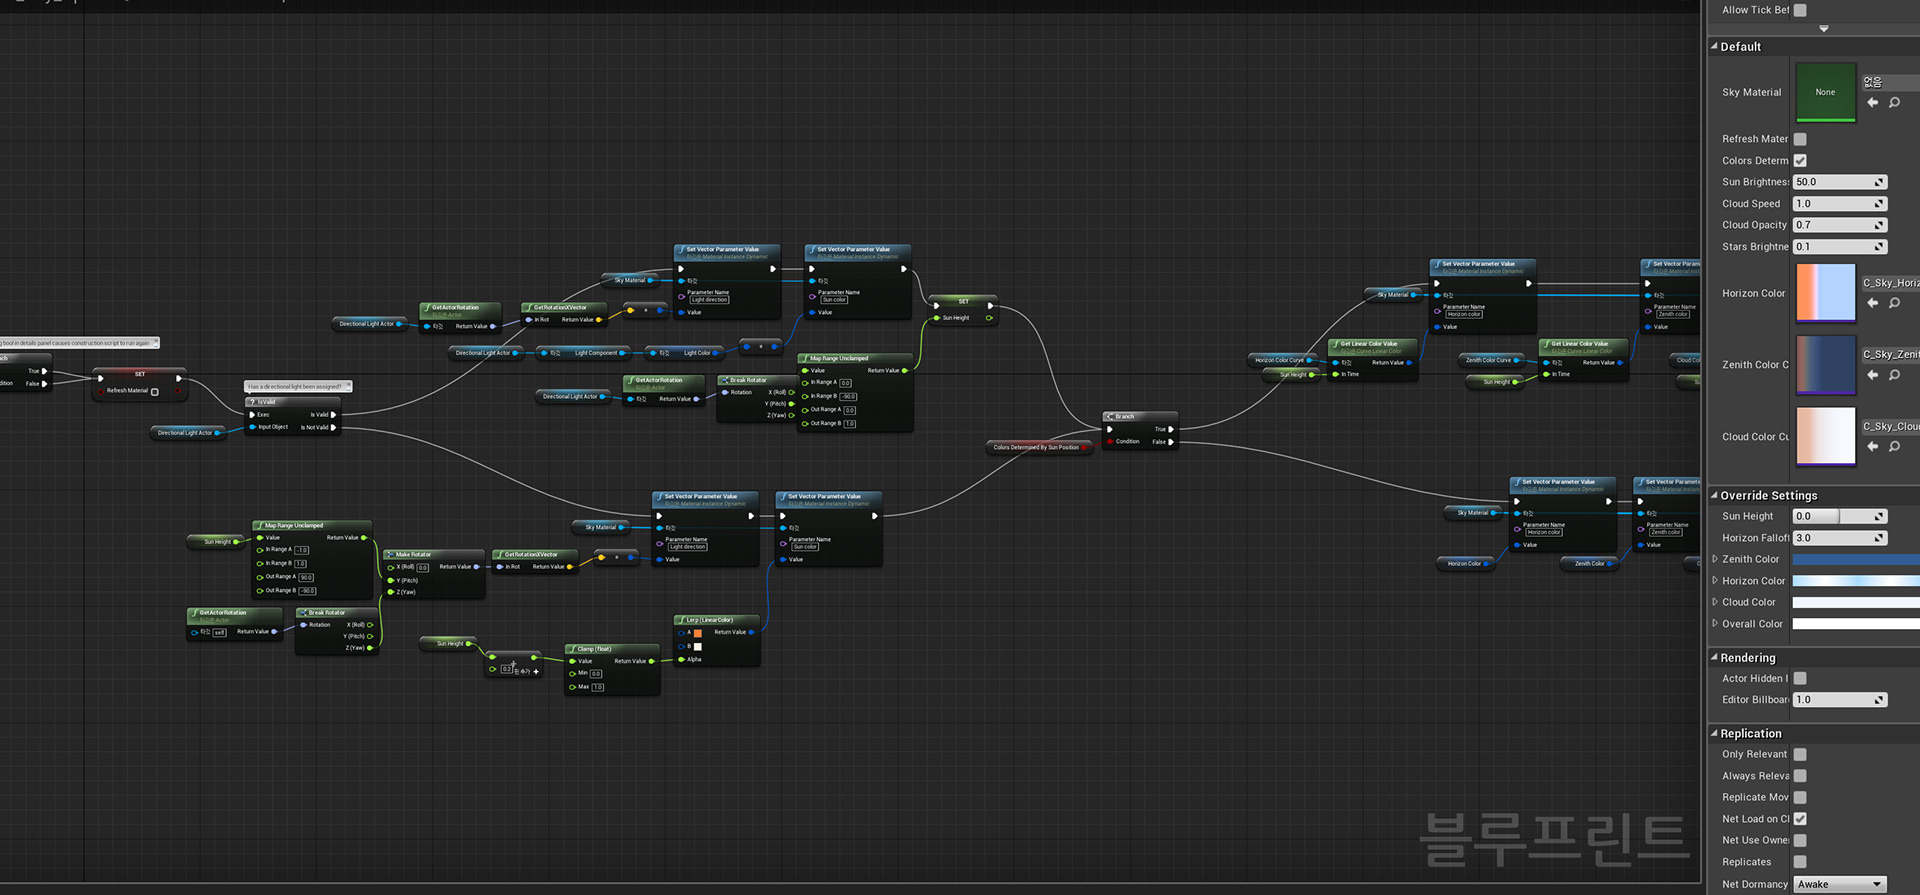Image resolution: width=1920 pixels, height=895 pixels.
Task: Browse to Sky Material in Content Browser
Action: click(x=1894, y=103)
